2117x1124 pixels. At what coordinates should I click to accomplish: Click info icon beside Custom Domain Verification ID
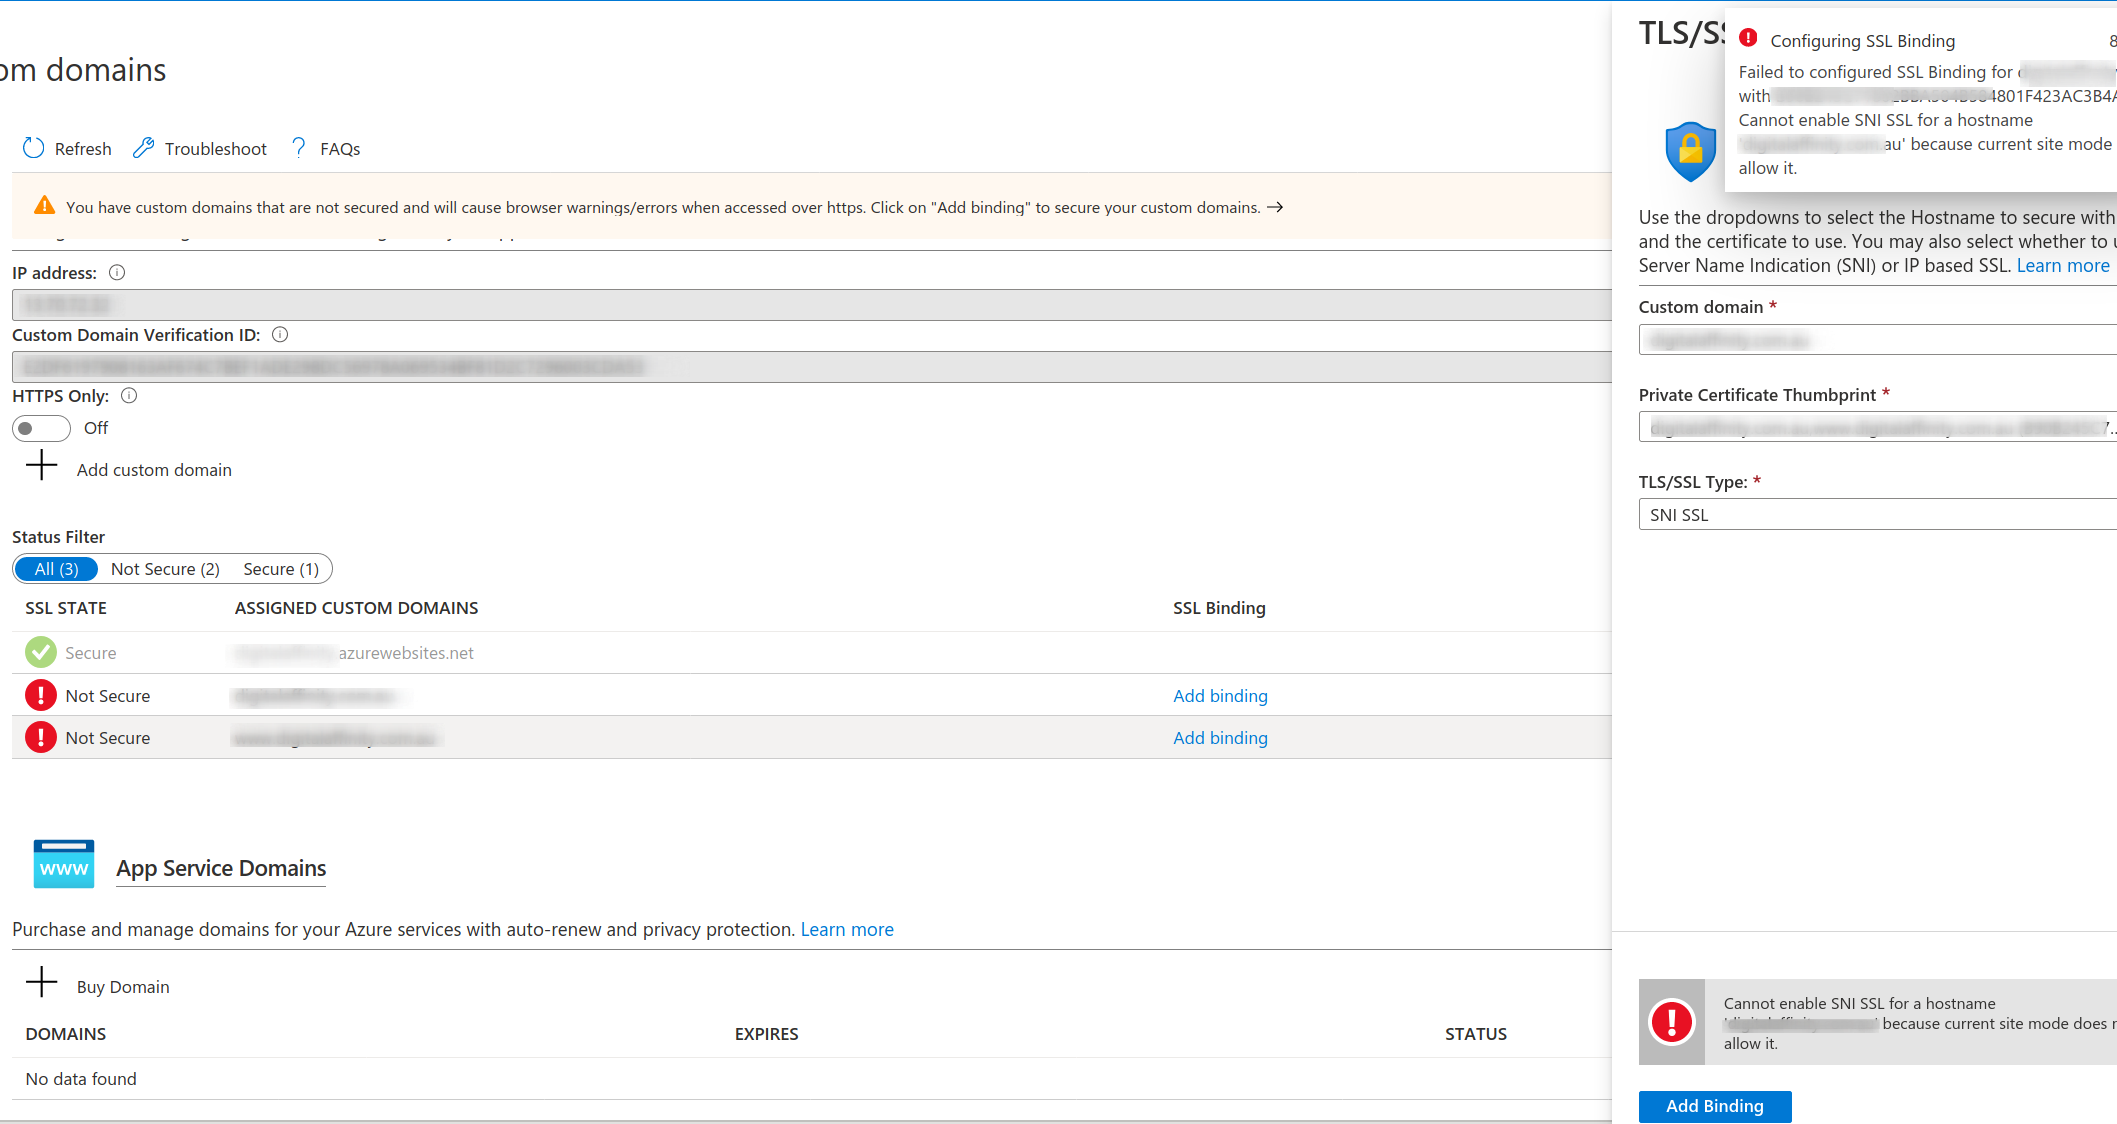[280, 334]
